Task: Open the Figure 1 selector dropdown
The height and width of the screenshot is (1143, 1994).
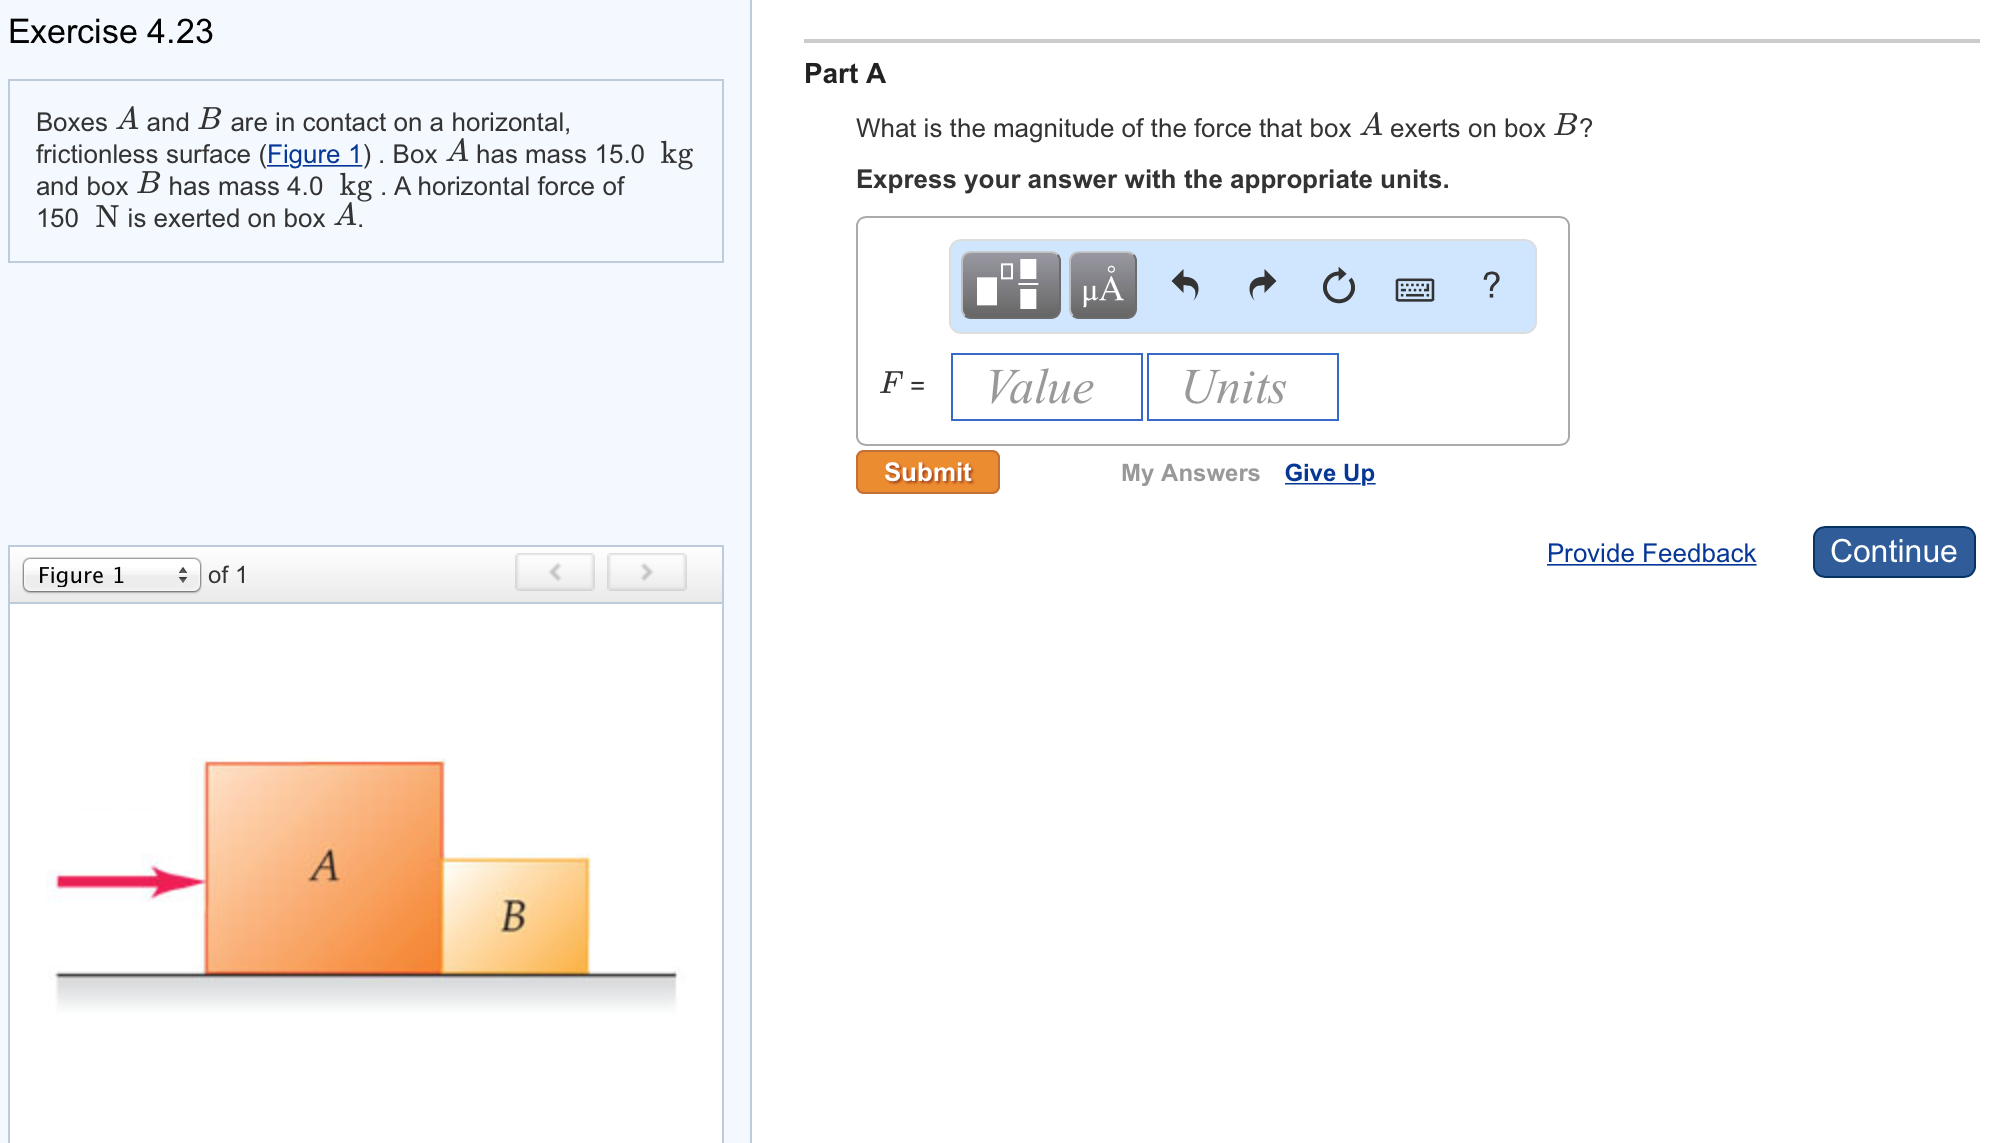Action: 110,575
